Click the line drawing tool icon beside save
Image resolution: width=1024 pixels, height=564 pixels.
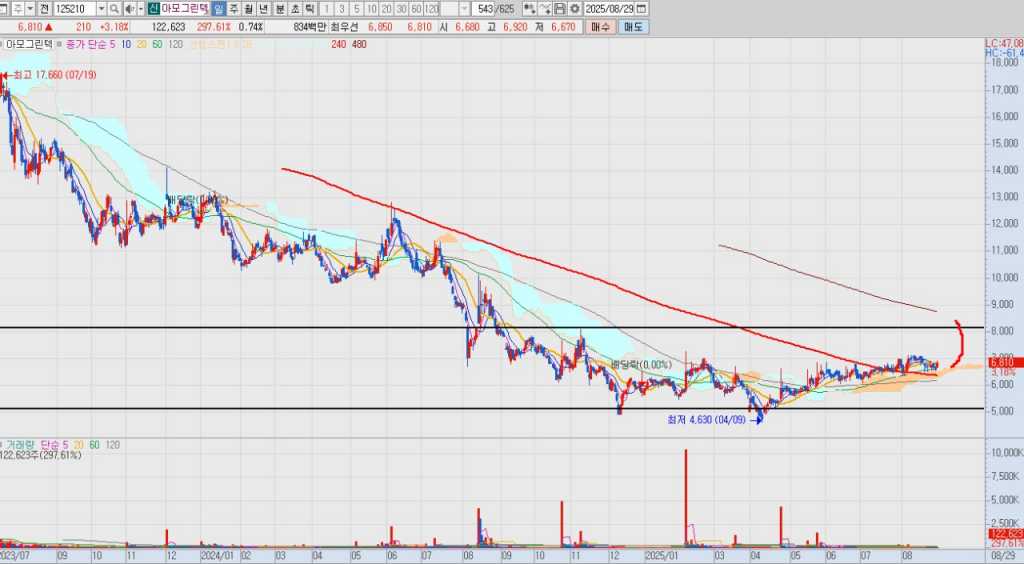click(545, 9)
